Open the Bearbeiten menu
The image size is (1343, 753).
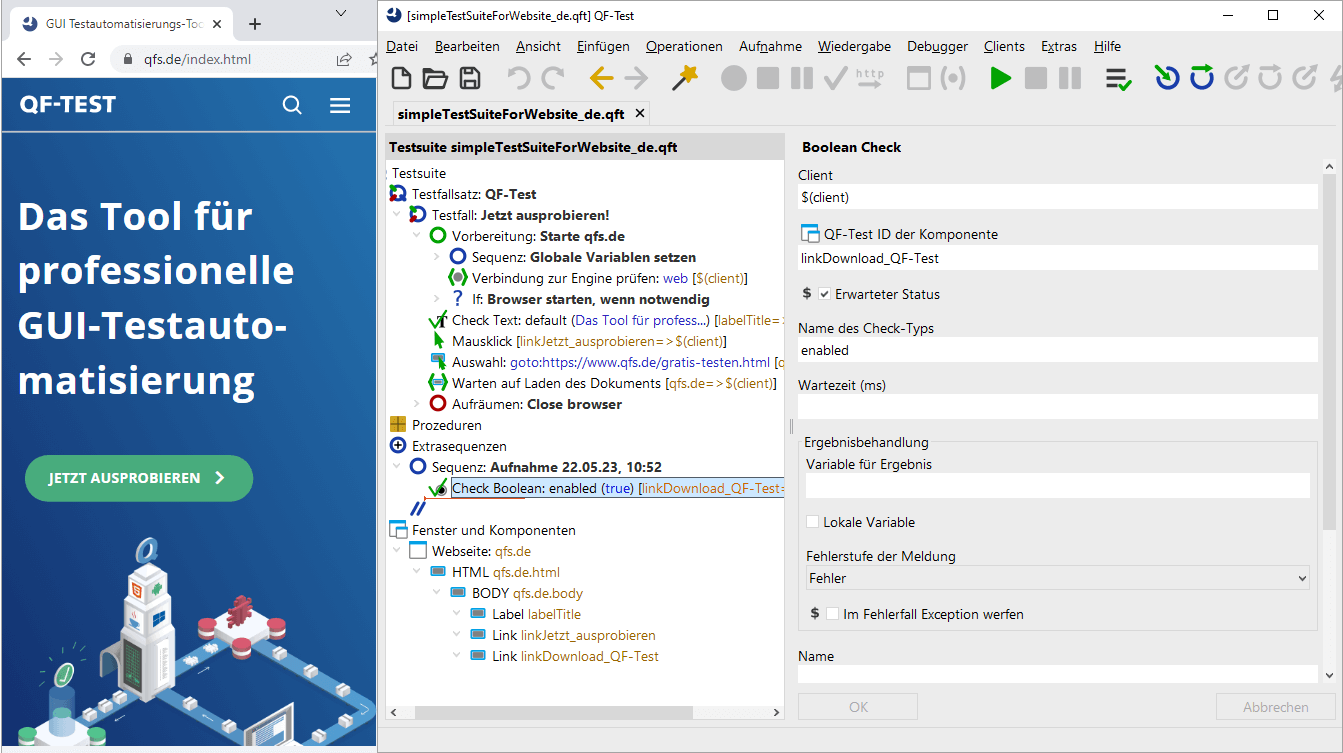tap(467, 46)
